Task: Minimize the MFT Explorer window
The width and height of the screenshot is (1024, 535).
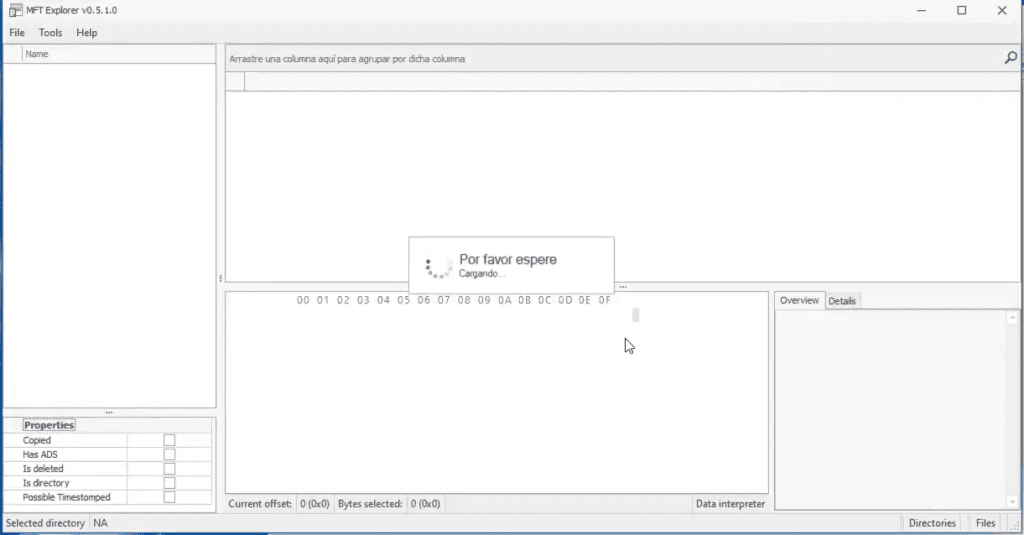Action: [921, 10]
